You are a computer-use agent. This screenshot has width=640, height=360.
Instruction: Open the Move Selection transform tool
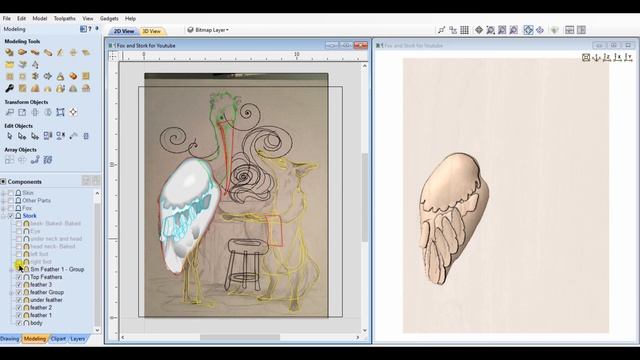pos(9,112)
